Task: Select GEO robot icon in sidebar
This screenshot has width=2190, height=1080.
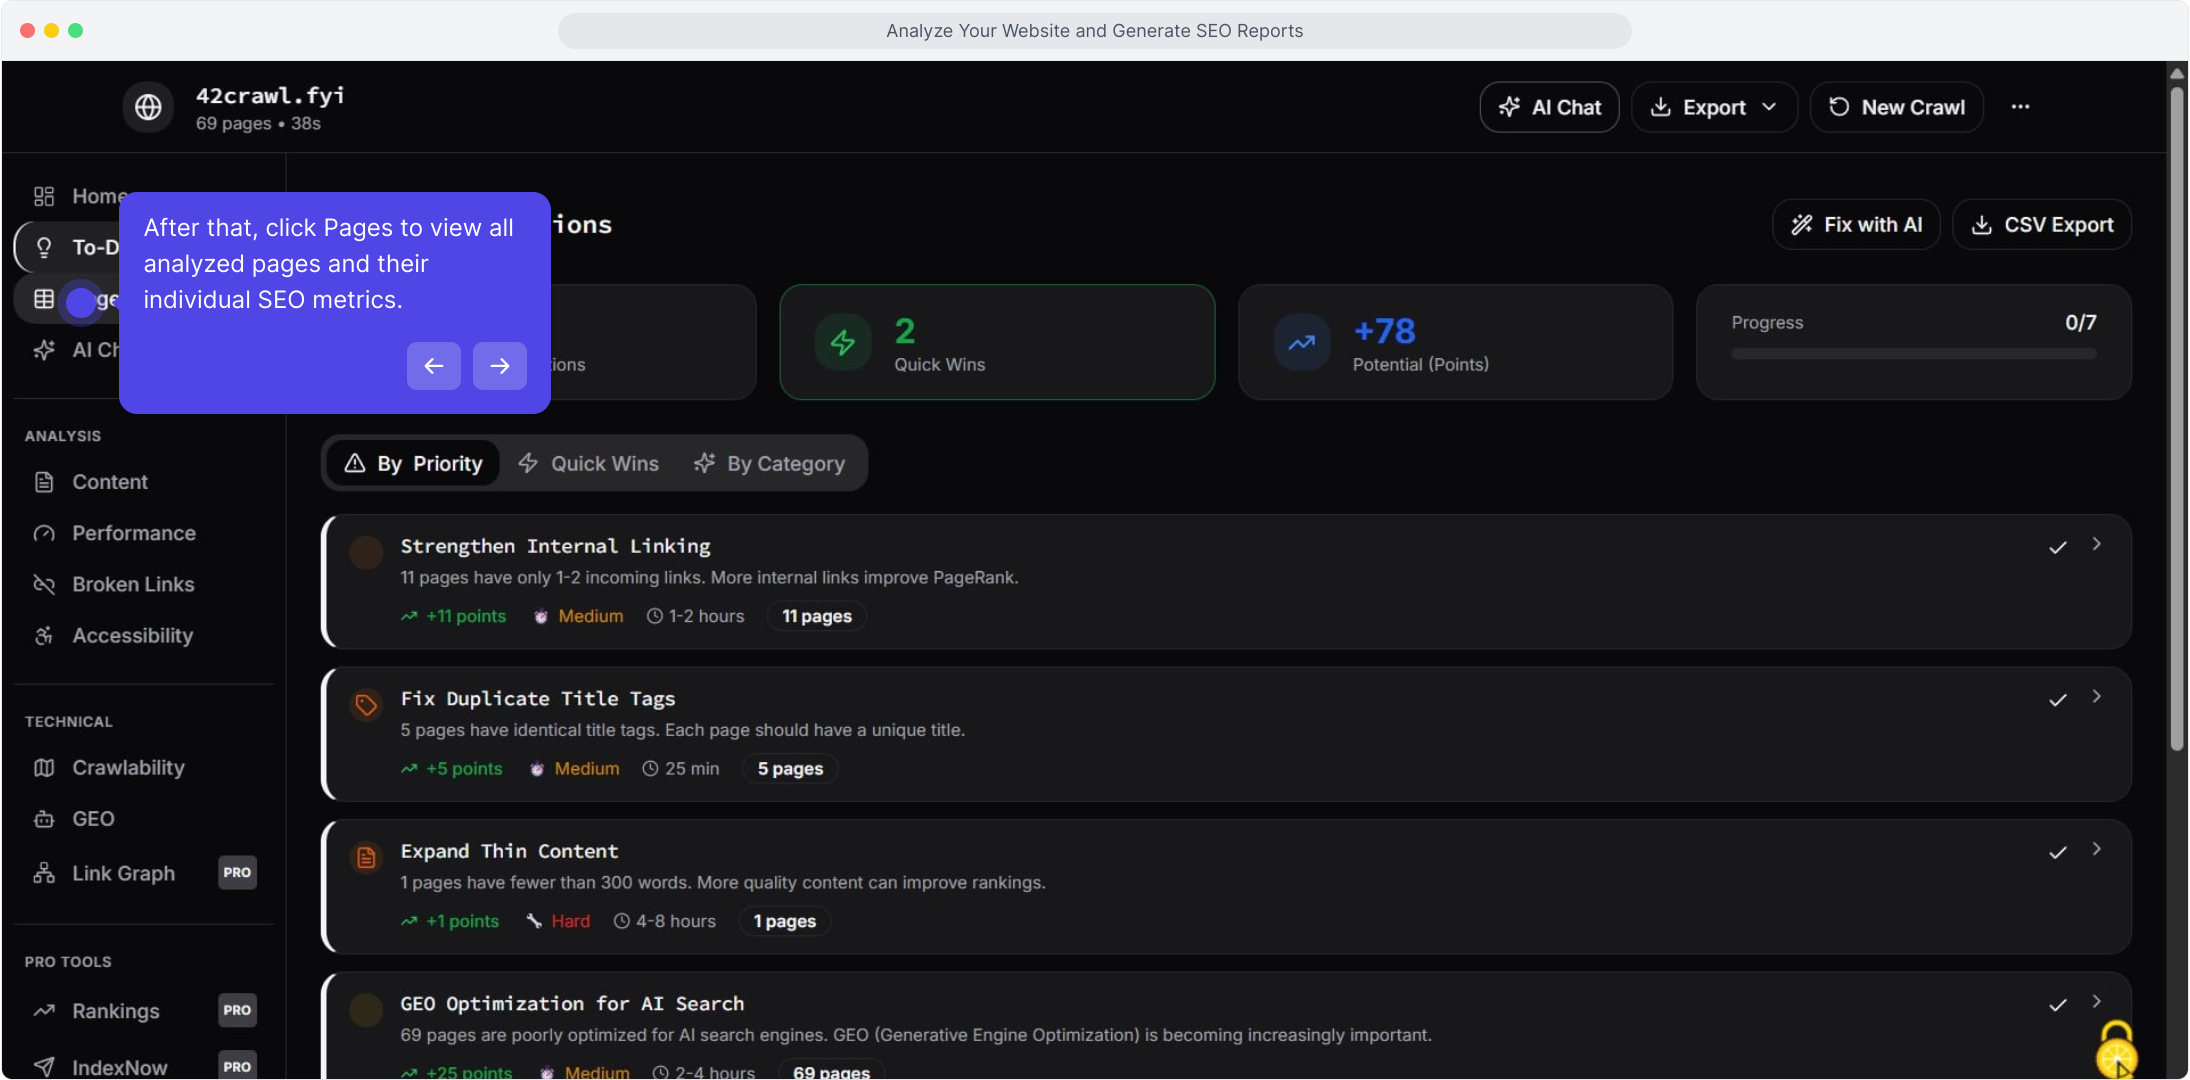Action: (44, 819)
